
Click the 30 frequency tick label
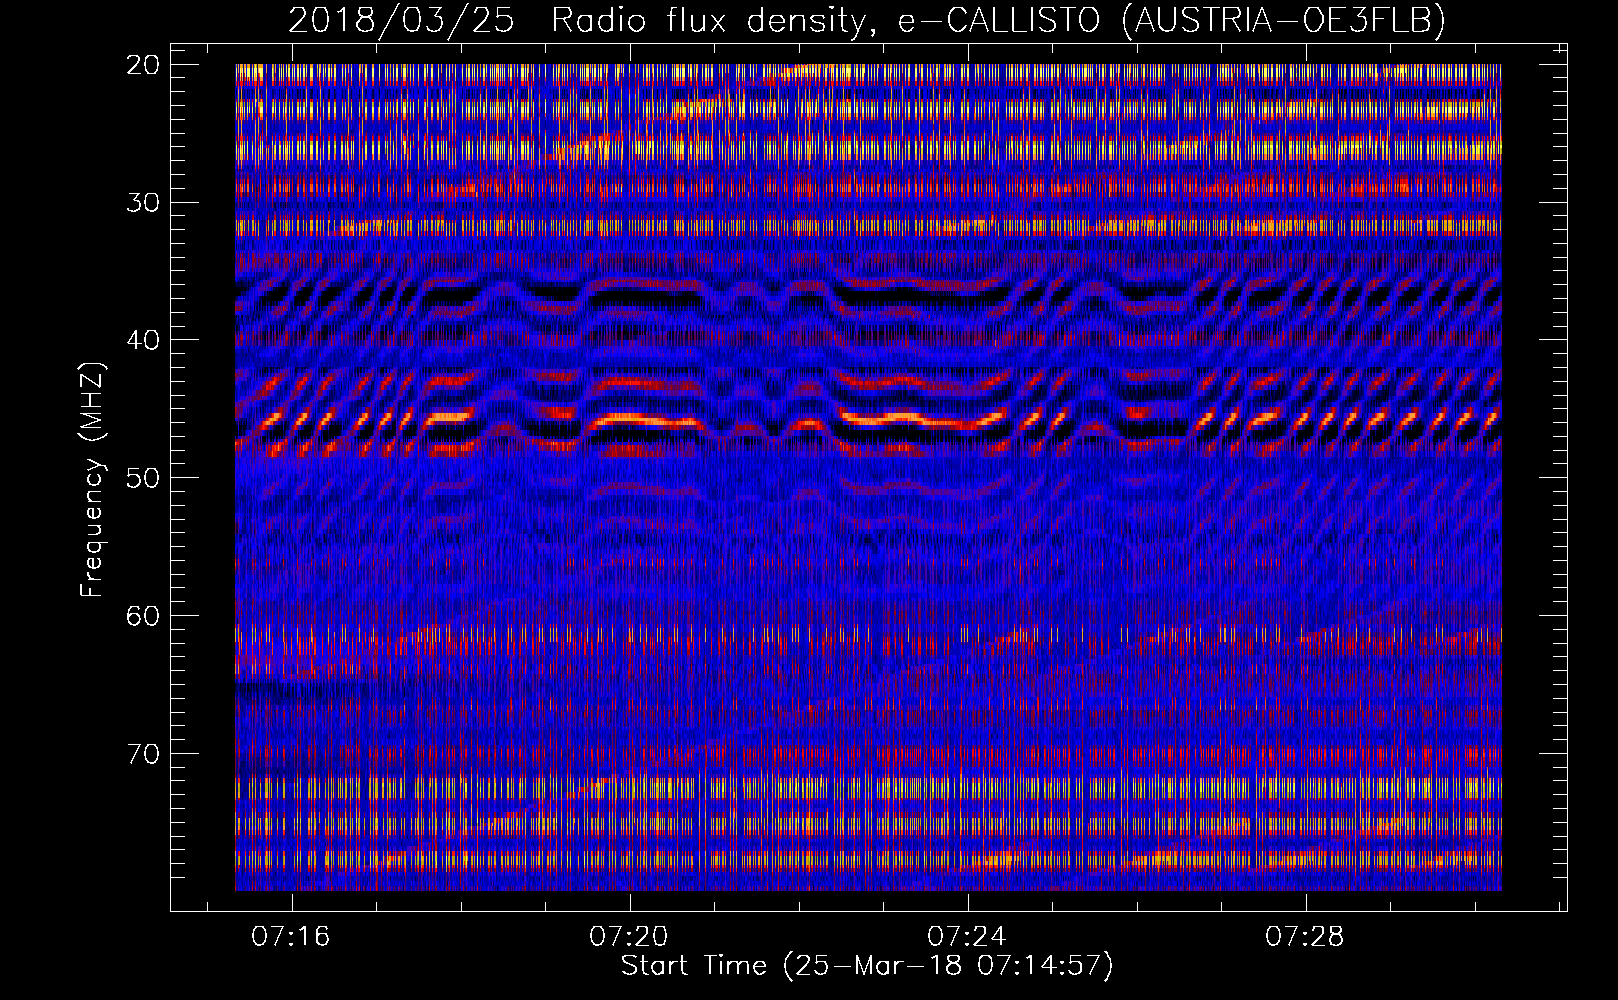point(144,203)
